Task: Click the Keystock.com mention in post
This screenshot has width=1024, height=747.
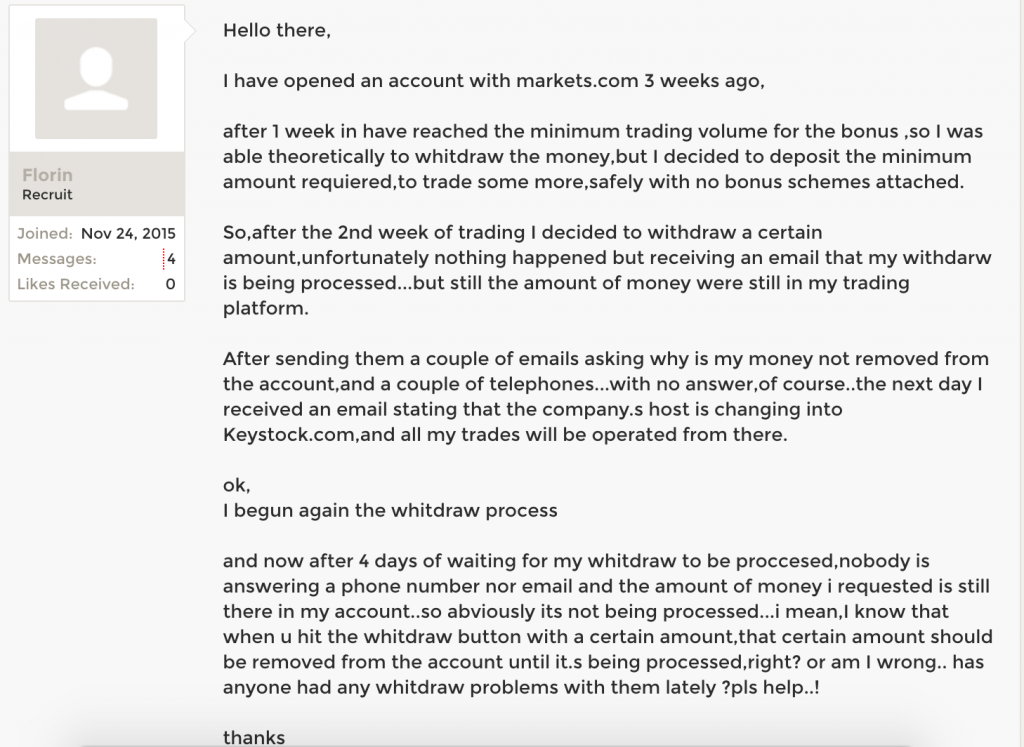Action: pyautogui.click(x=290, y=434)
